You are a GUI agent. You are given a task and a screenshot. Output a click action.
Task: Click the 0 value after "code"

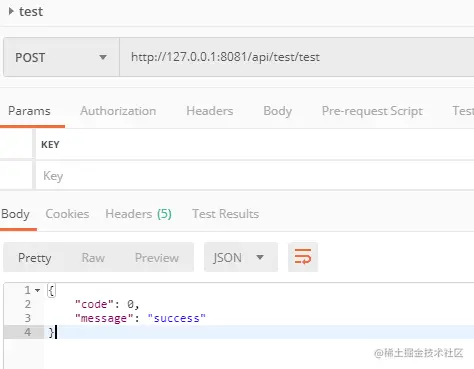(x=130, y=304)
